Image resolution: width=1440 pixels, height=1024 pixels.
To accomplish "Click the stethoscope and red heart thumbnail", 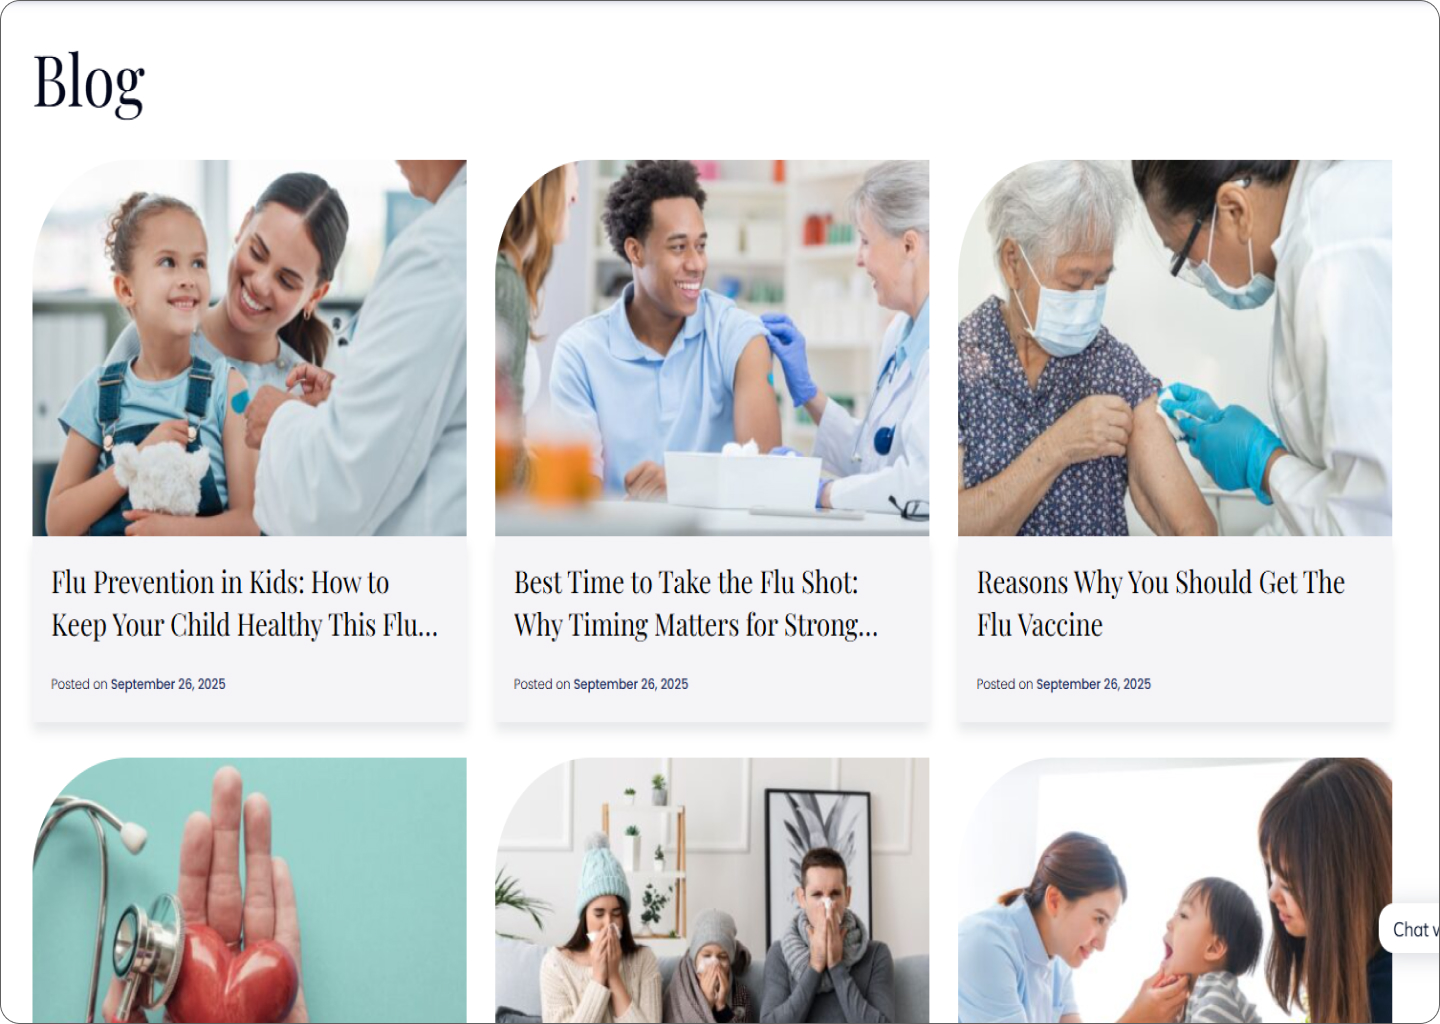I will click(249, 890).
